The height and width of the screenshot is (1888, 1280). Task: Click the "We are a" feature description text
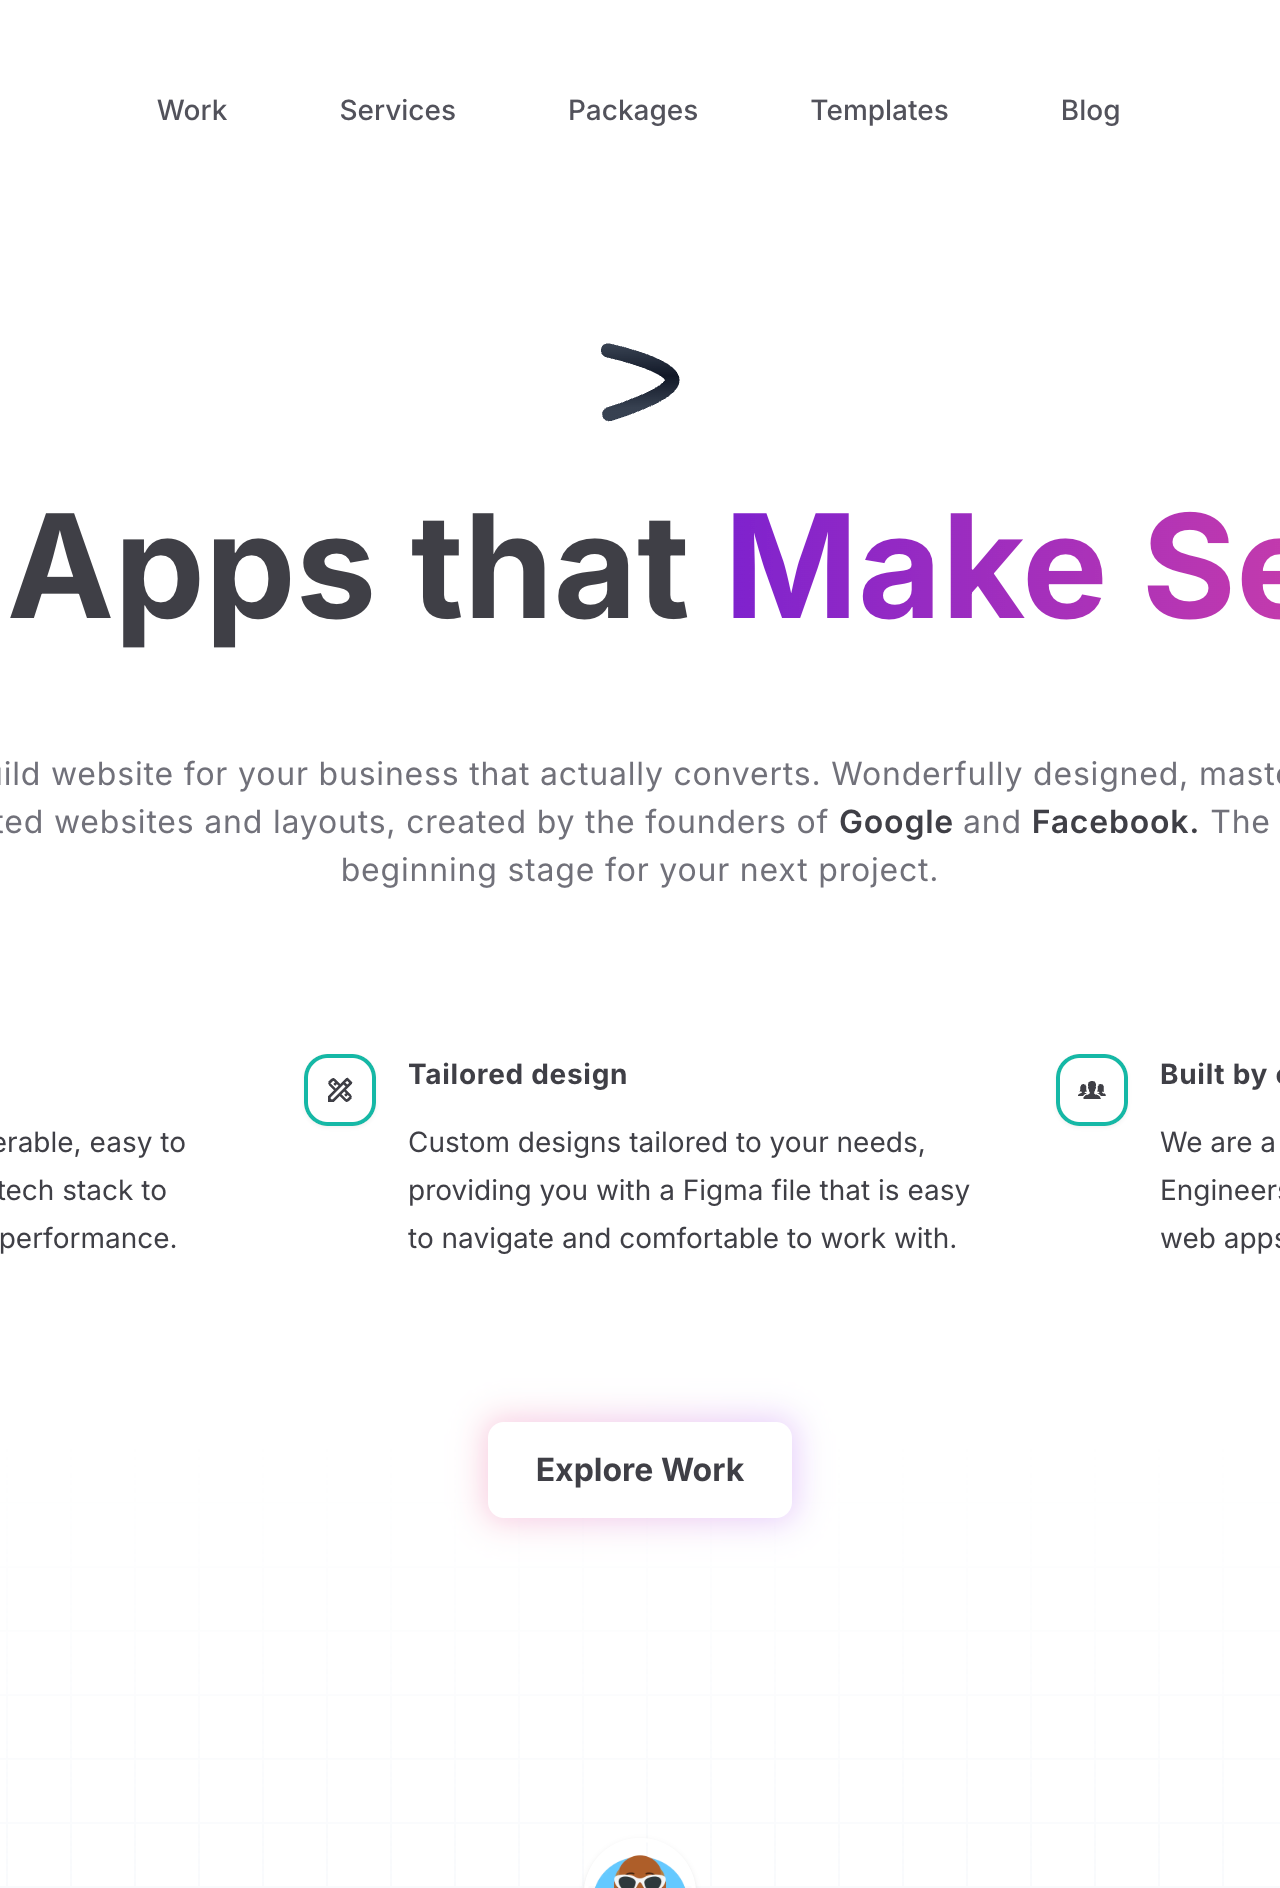click(x=1219, y=1142)
